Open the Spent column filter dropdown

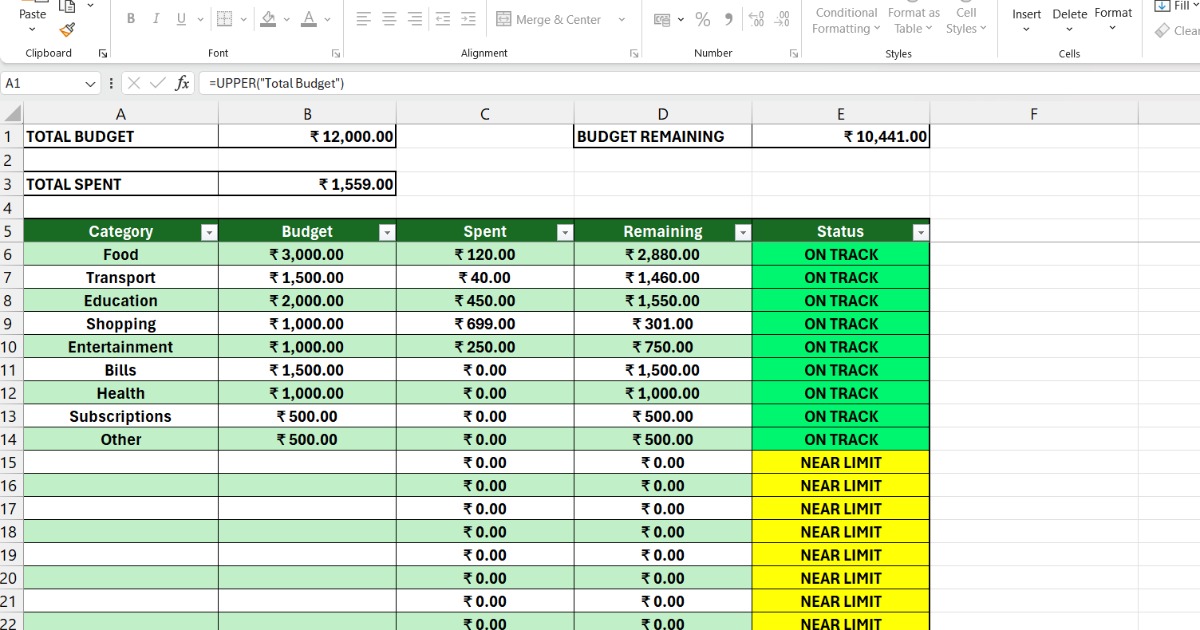tap(564, 232)
